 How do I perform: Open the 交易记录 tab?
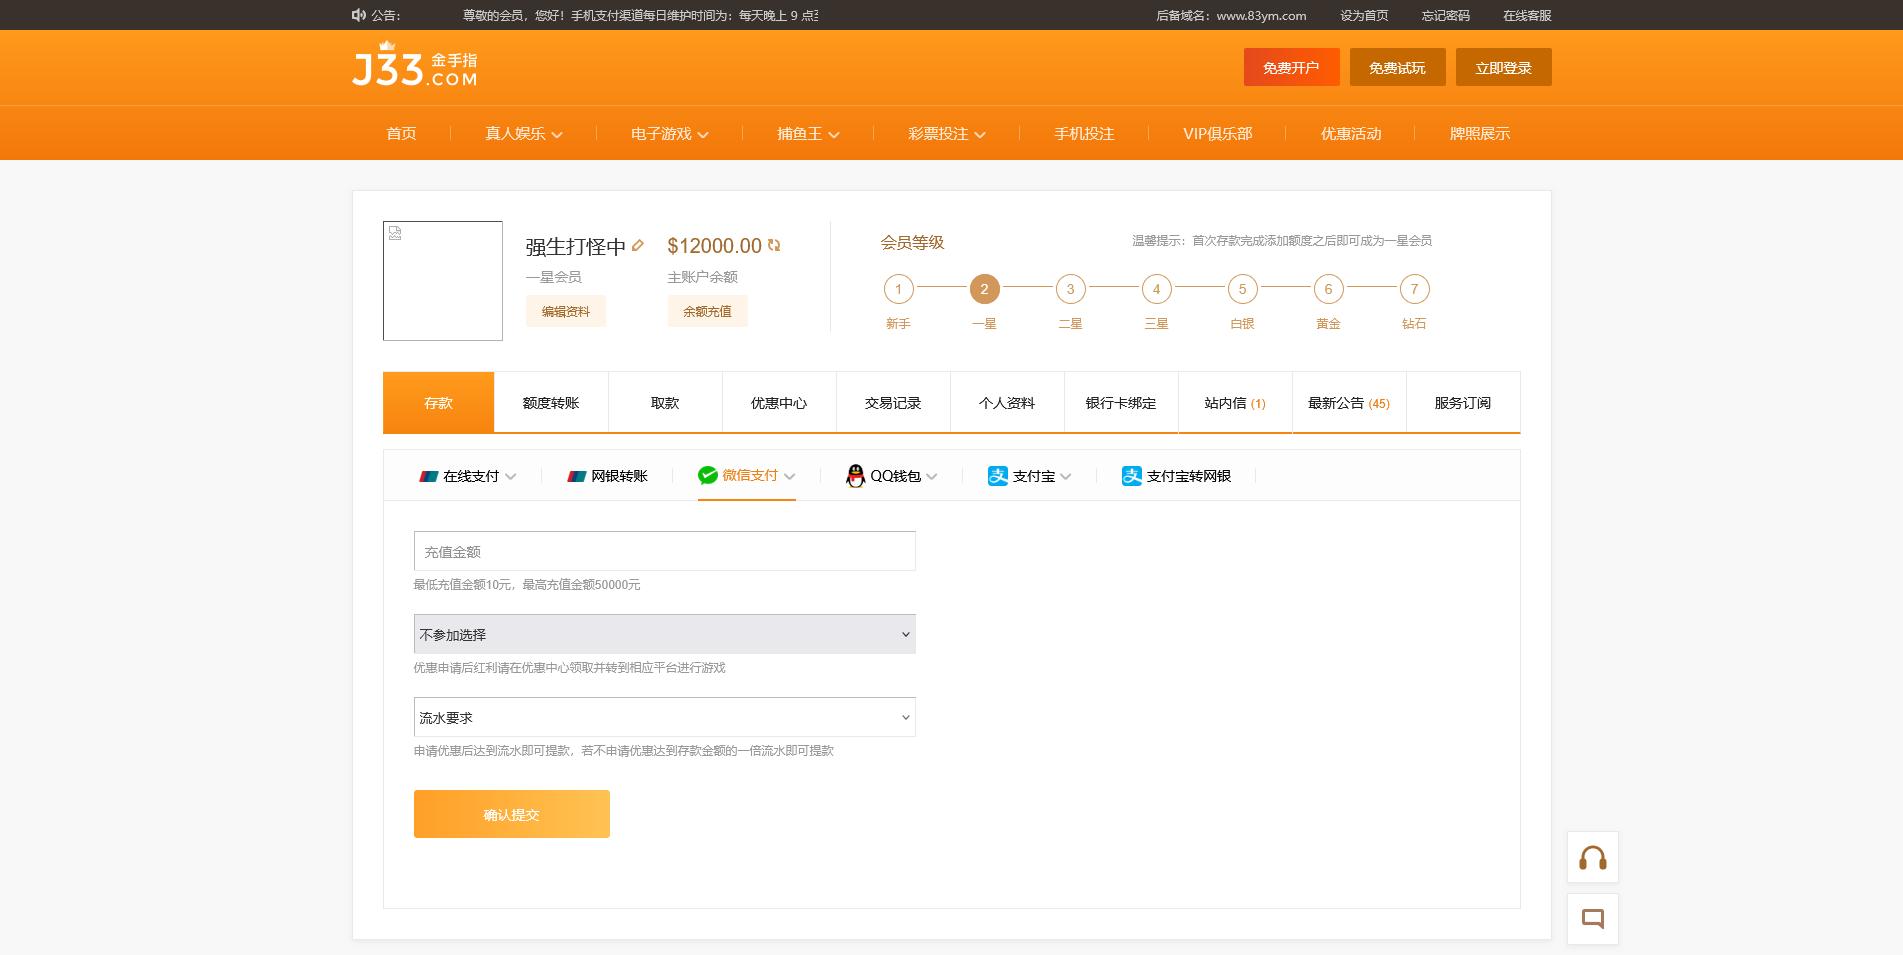click(893, 403)
